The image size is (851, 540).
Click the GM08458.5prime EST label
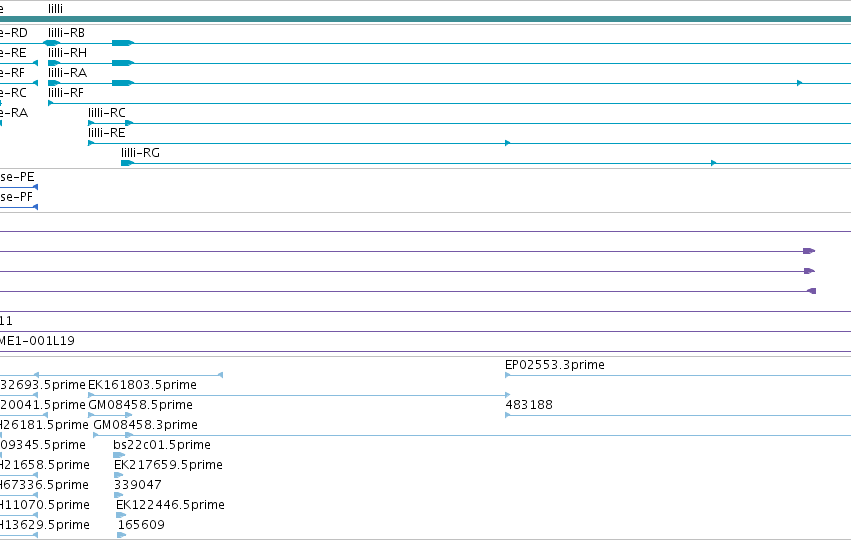click(140, 405)
